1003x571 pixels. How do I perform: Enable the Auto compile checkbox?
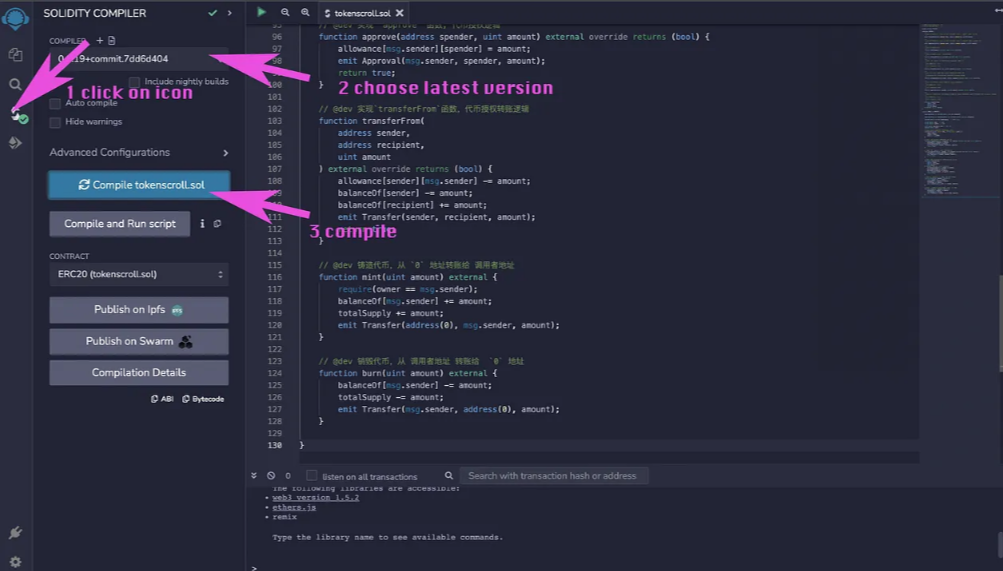55,104
